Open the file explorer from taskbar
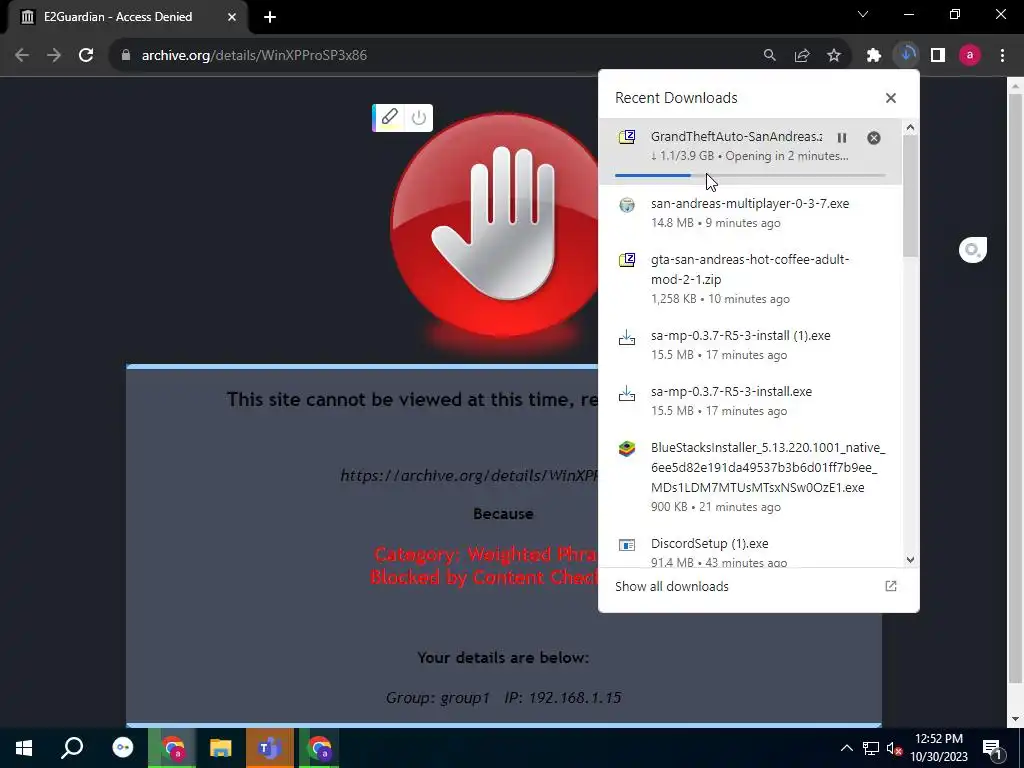Screen dimensions: 1024x768 (221, 748)
